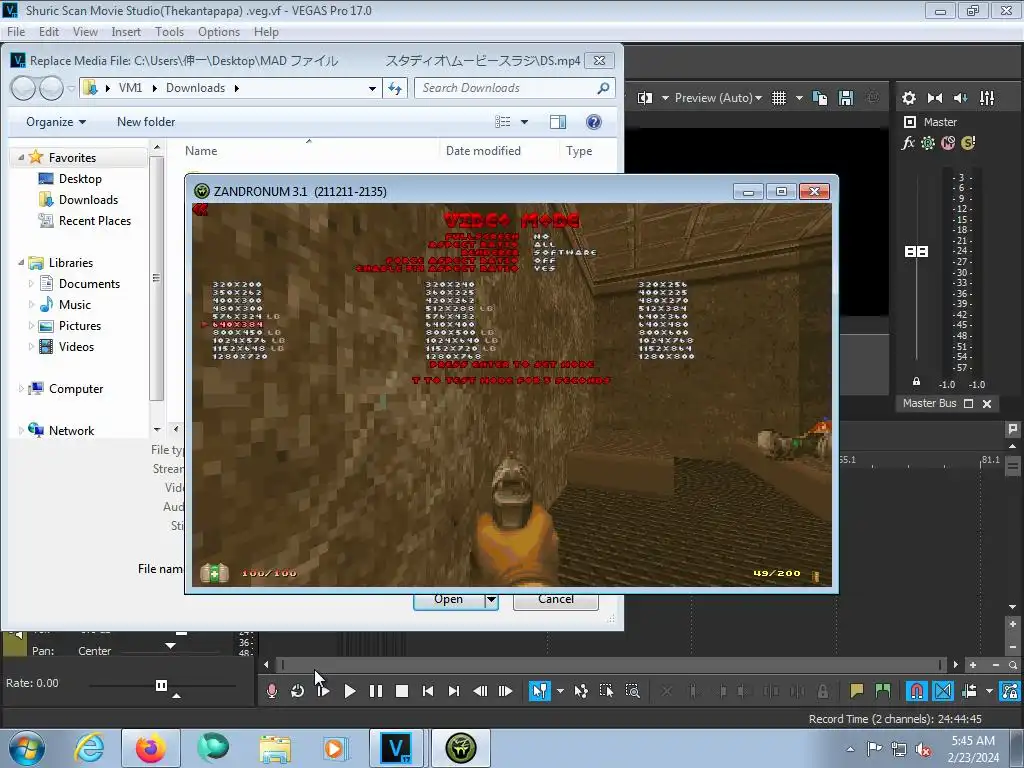Insert marker on timeline
This screenshot has width=1024, height=768.
tap(856, 691)
